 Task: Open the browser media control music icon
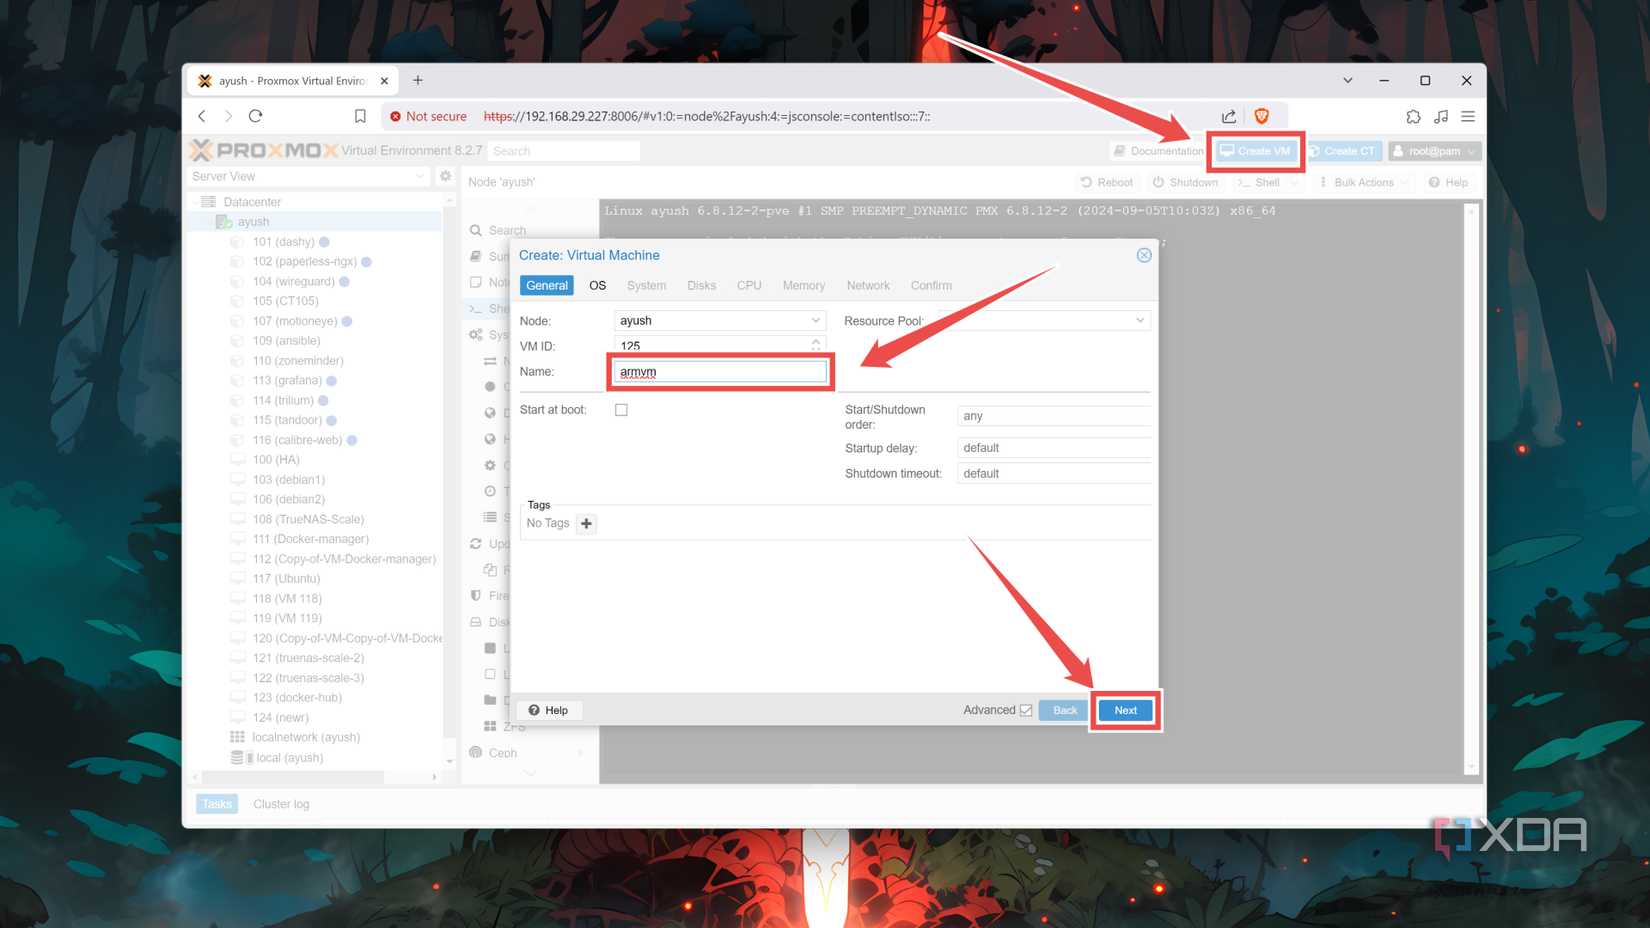click(1441, 116)
